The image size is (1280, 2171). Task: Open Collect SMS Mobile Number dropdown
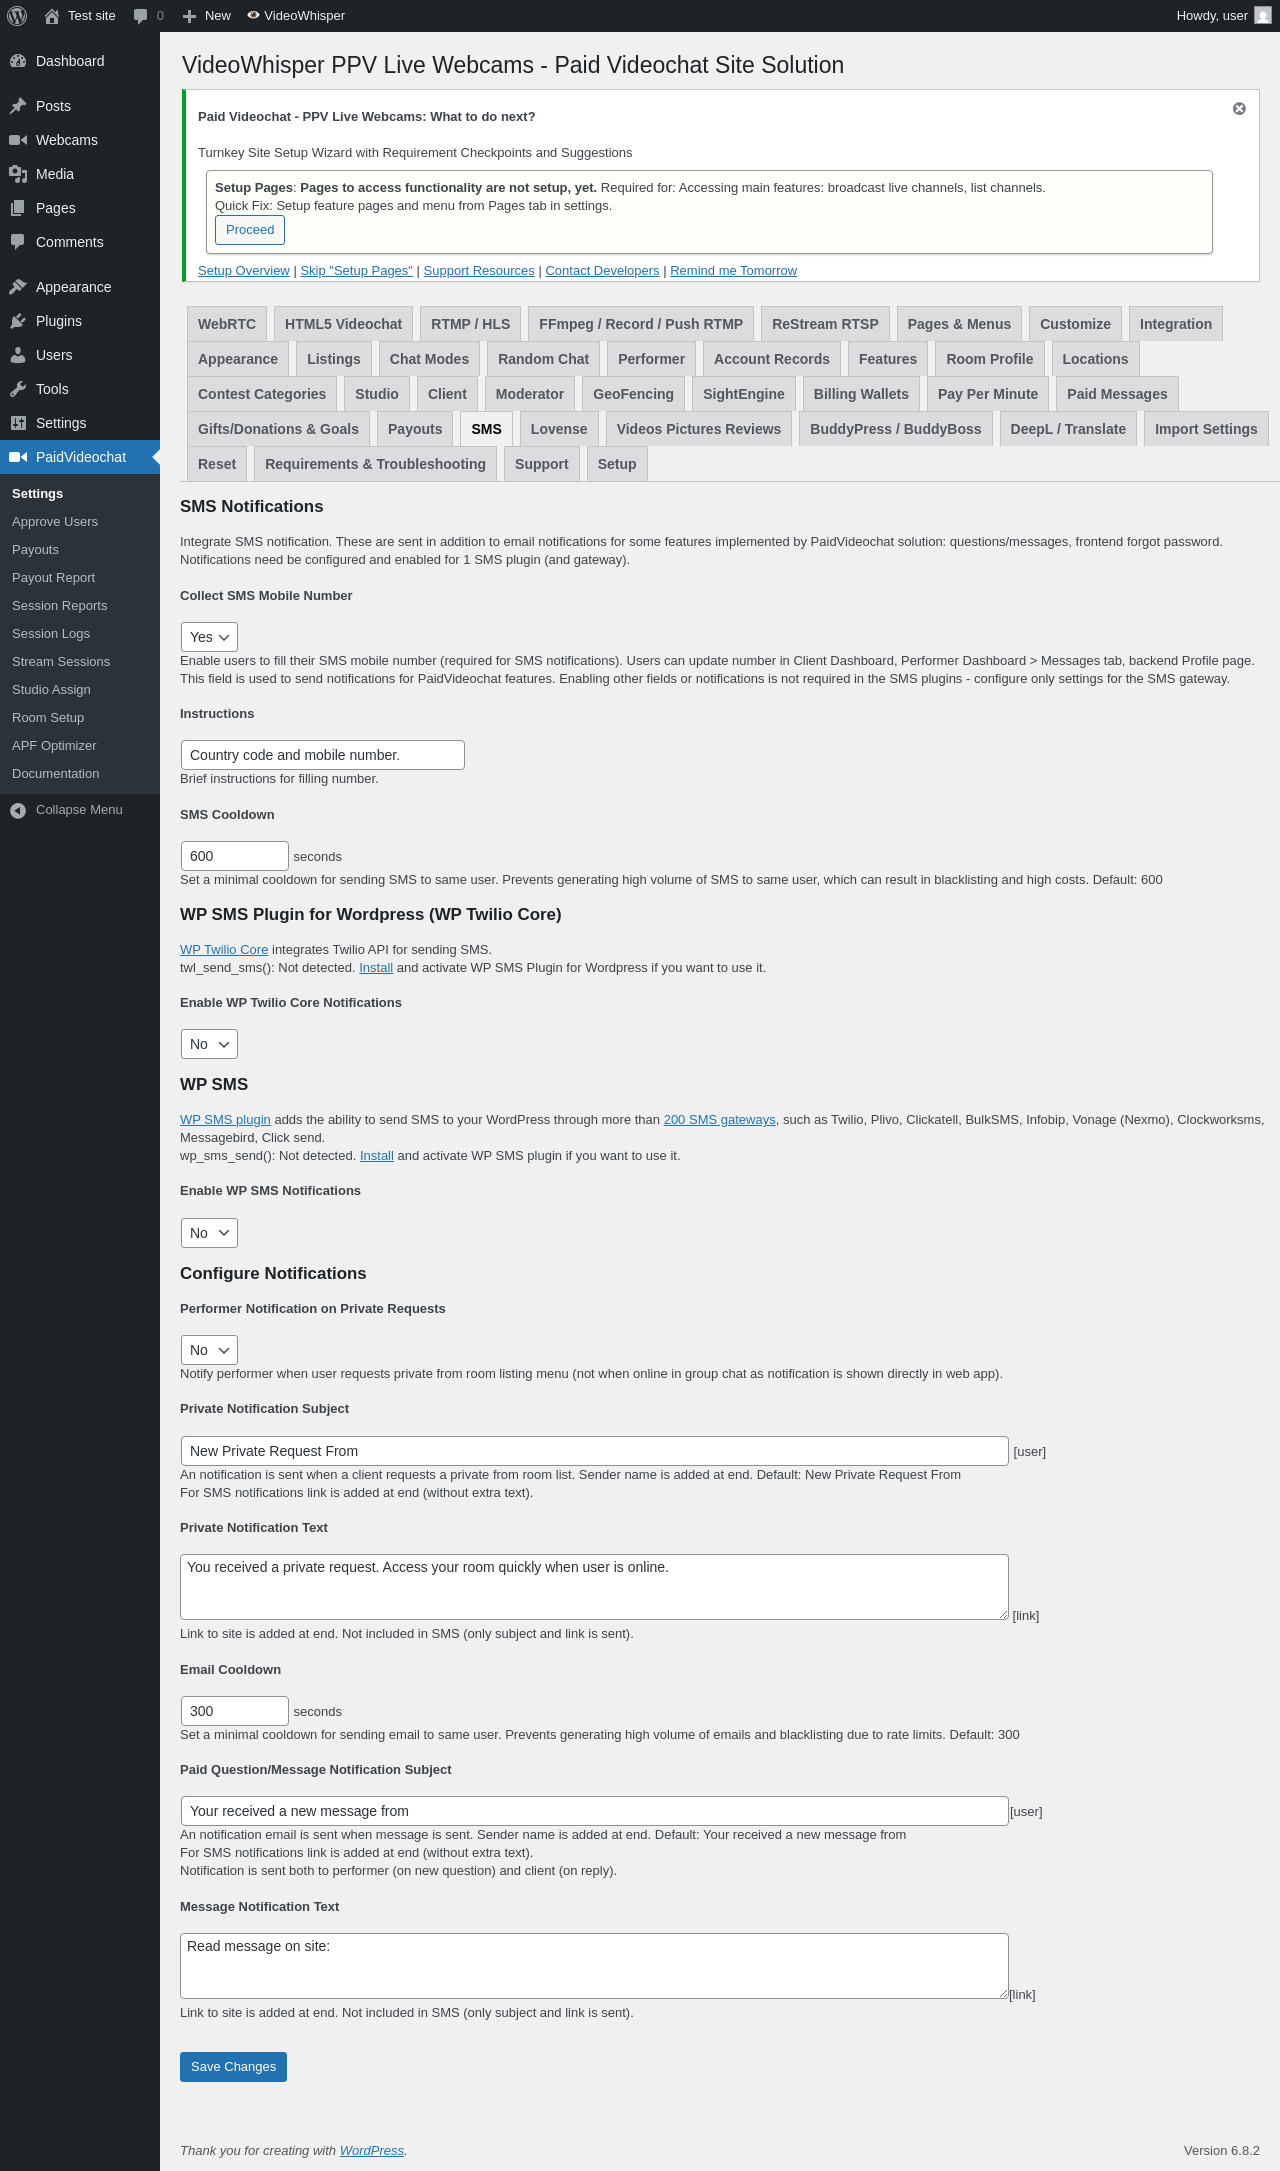pos(209,637)
